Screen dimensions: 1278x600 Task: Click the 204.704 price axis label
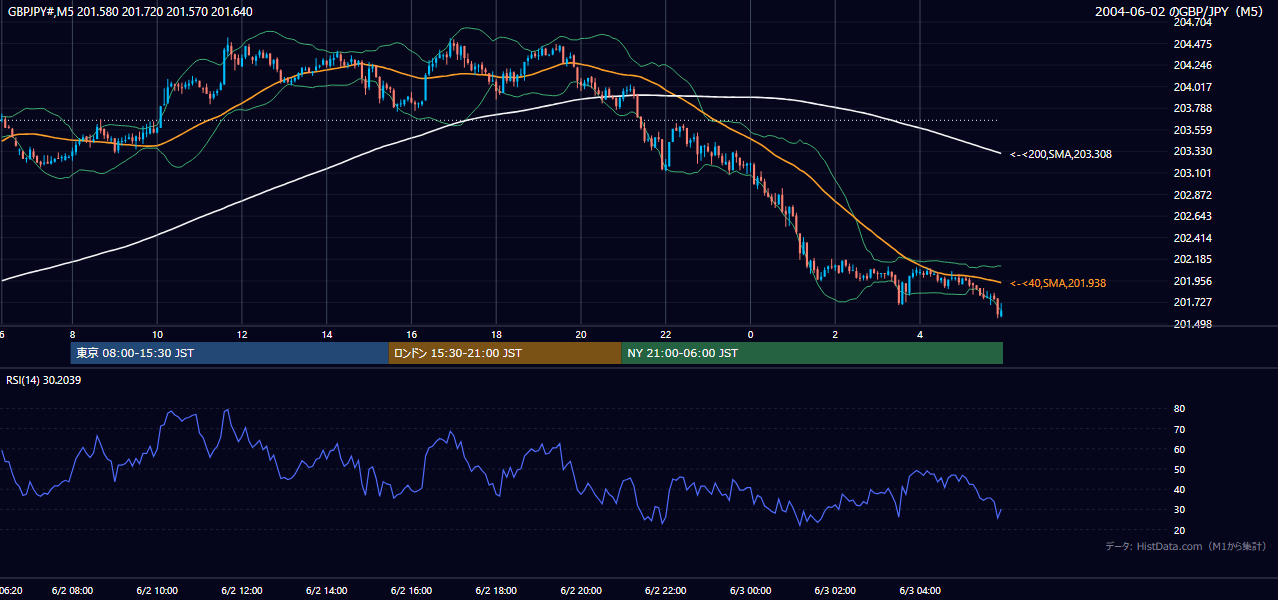pyautogui.click(x=1192, y=22)
